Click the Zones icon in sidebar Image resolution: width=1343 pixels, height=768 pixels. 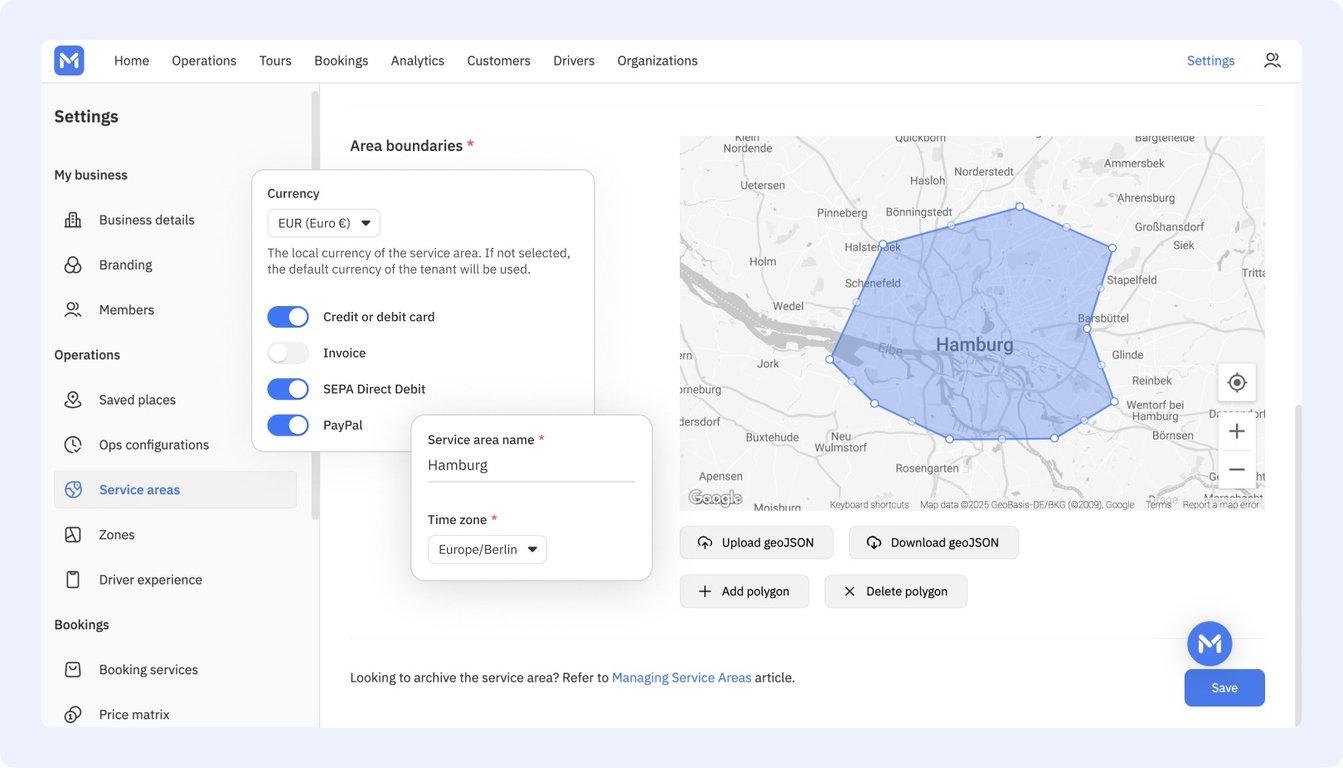point(73,535)
